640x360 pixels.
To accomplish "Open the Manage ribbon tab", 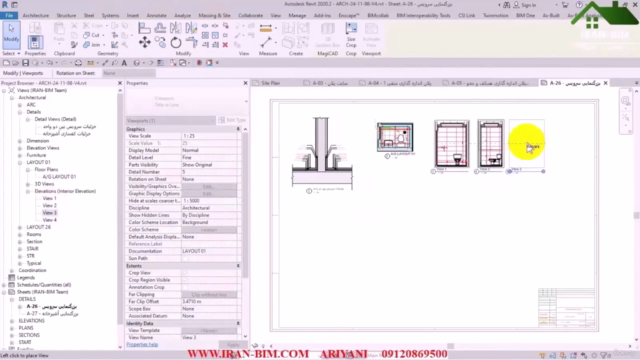I will click(x=297, y=16).
